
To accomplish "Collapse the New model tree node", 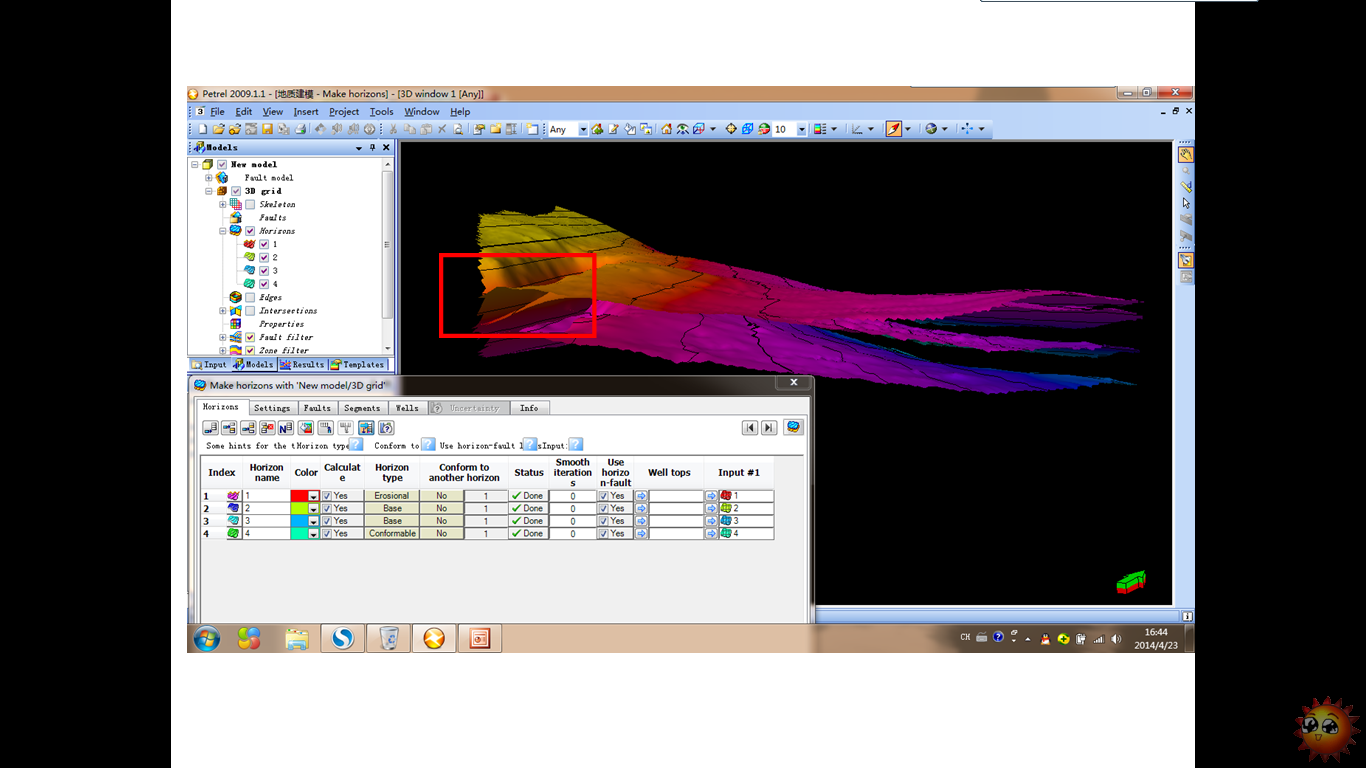I will coord(195,164).
